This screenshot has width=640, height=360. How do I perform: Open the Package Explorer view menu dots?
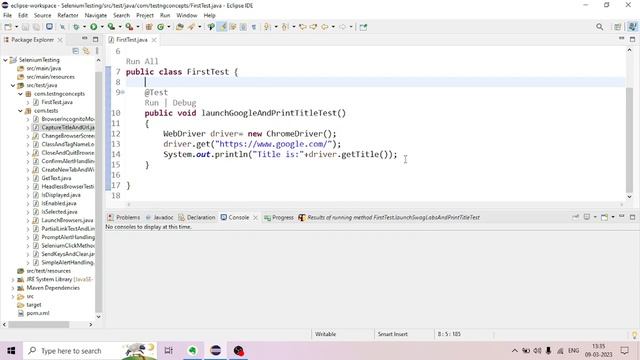coord(97,51)
